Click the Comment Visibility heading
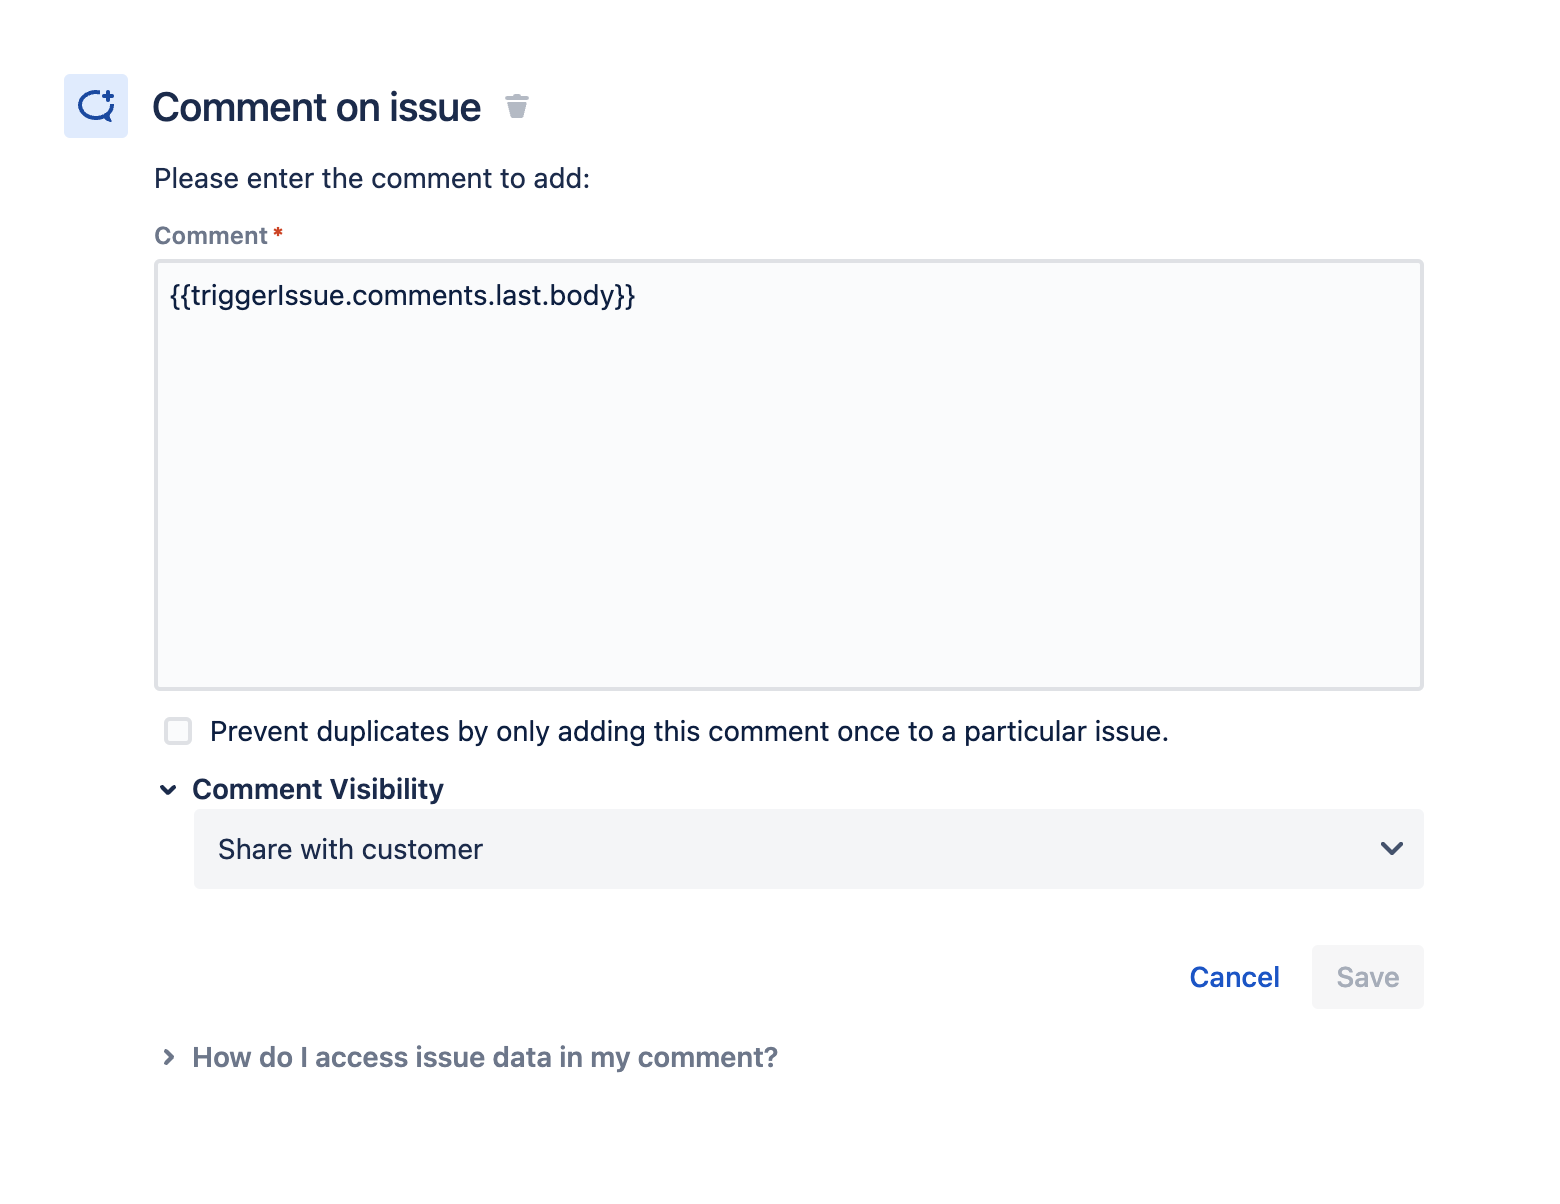Viewport: 1560px width, 1204px height. (318, 790)
